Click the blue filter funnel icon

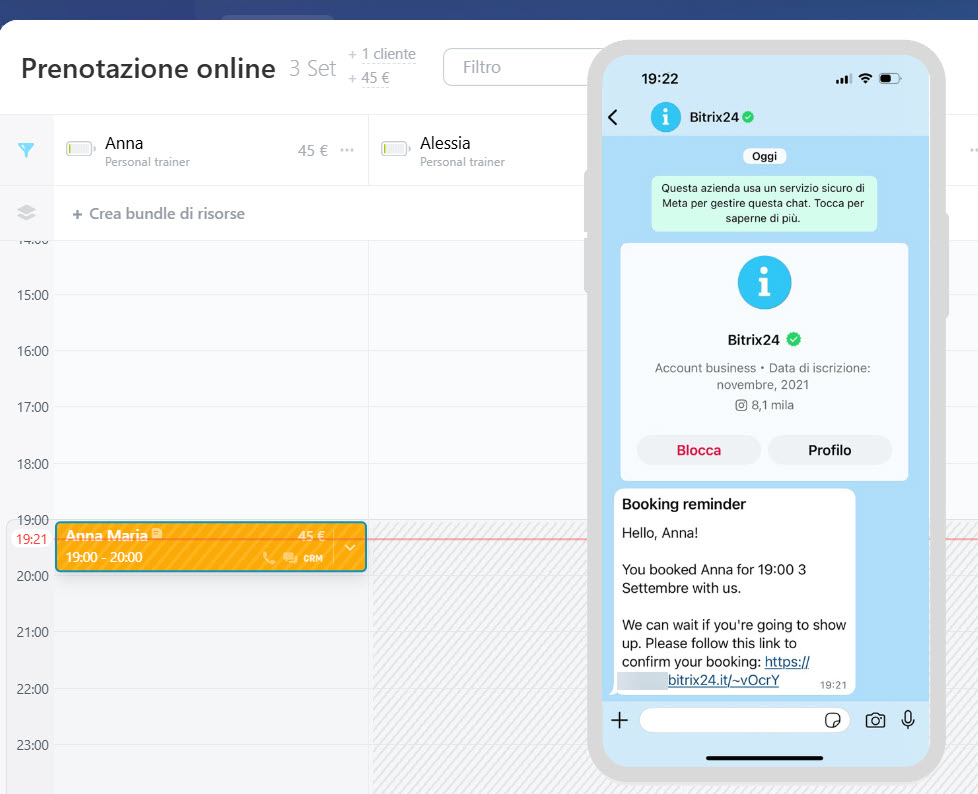click(27, 150)
